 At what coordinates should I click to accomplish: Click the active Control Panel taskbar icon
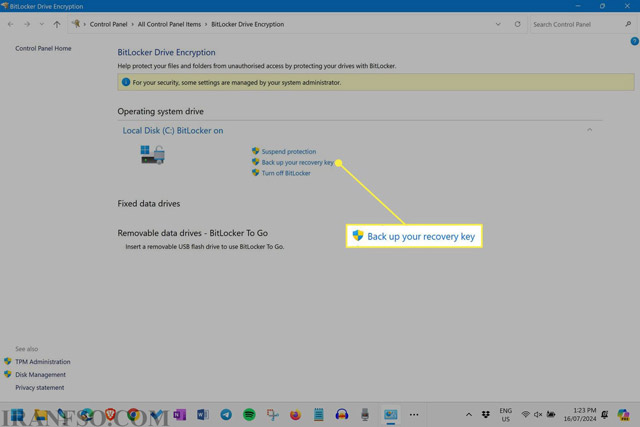click(x=391, y=415)
